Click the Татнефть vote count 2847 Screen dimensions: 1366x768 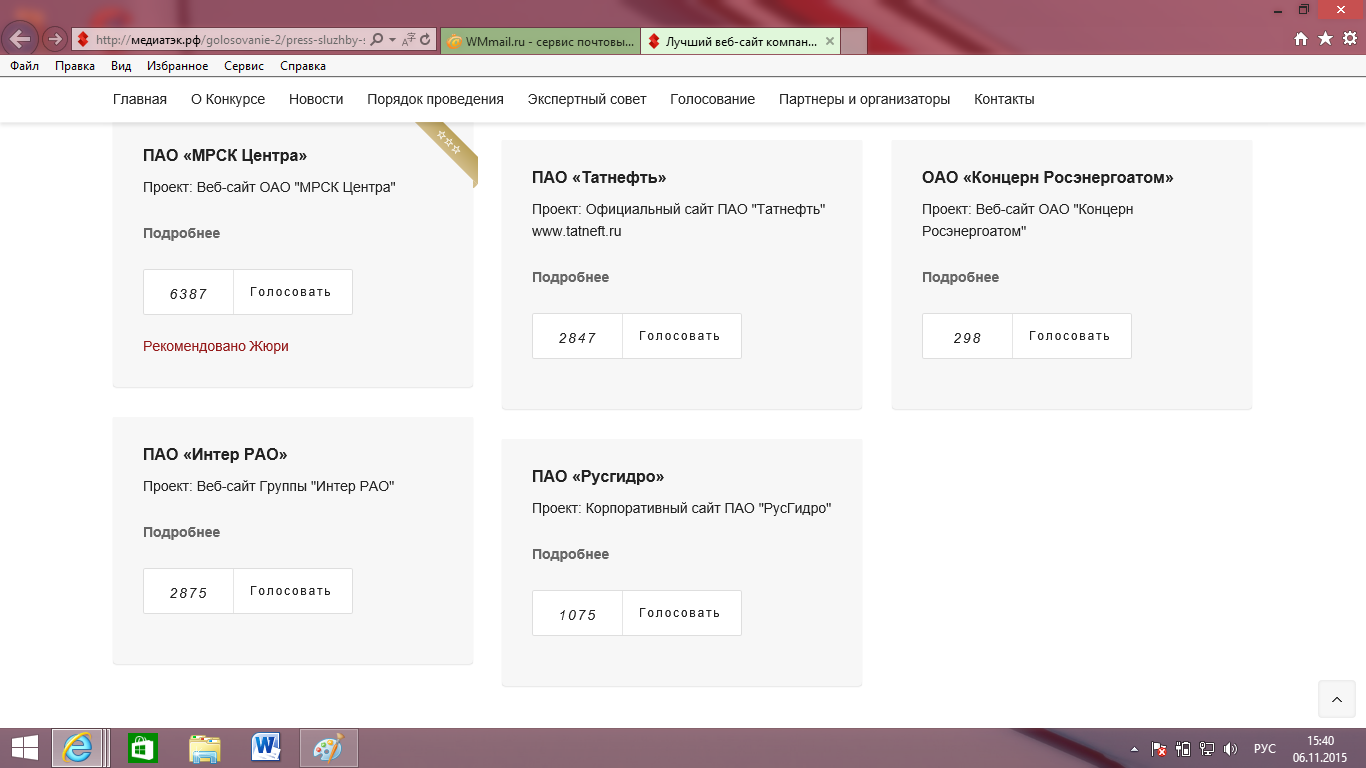(577, 337)
